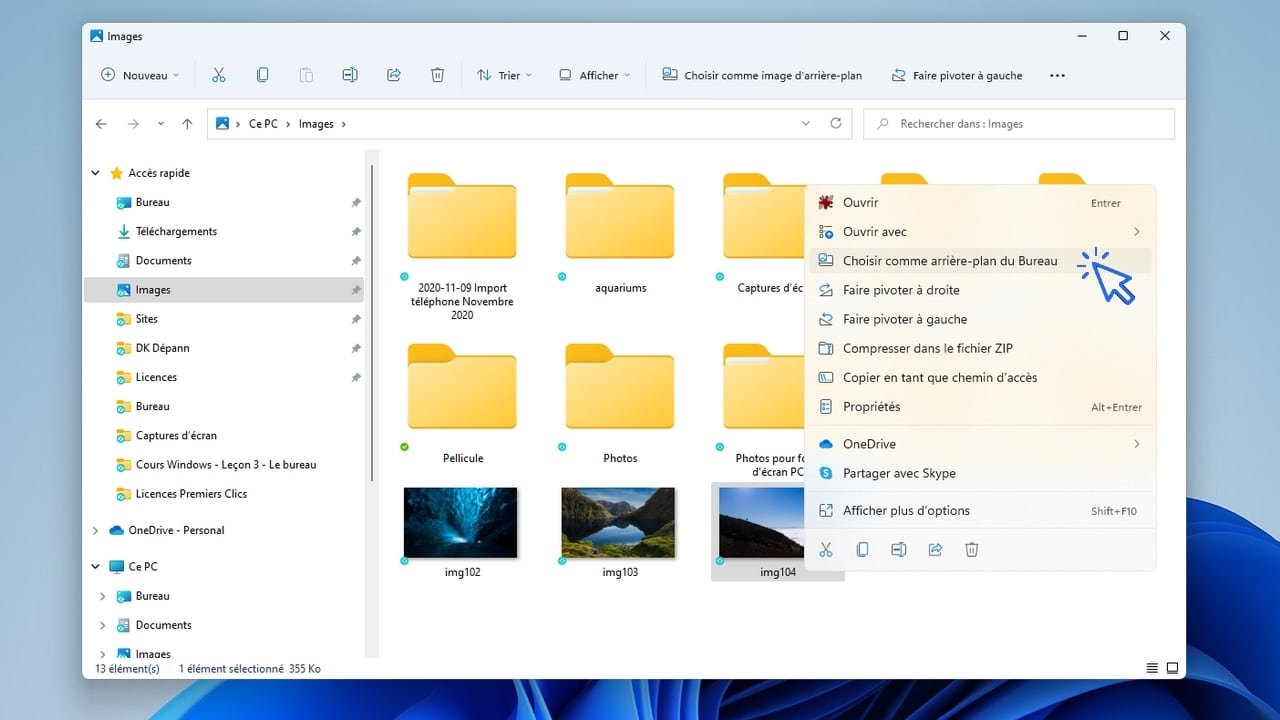Select the 2020-11-09 Import téléphone folder

462,246
